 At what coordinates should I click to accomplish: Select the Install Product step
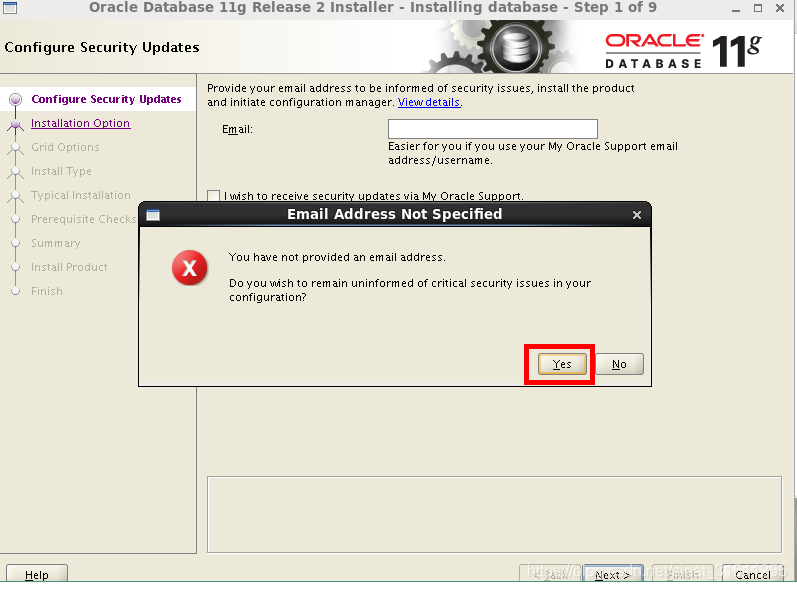pos(69,267)
